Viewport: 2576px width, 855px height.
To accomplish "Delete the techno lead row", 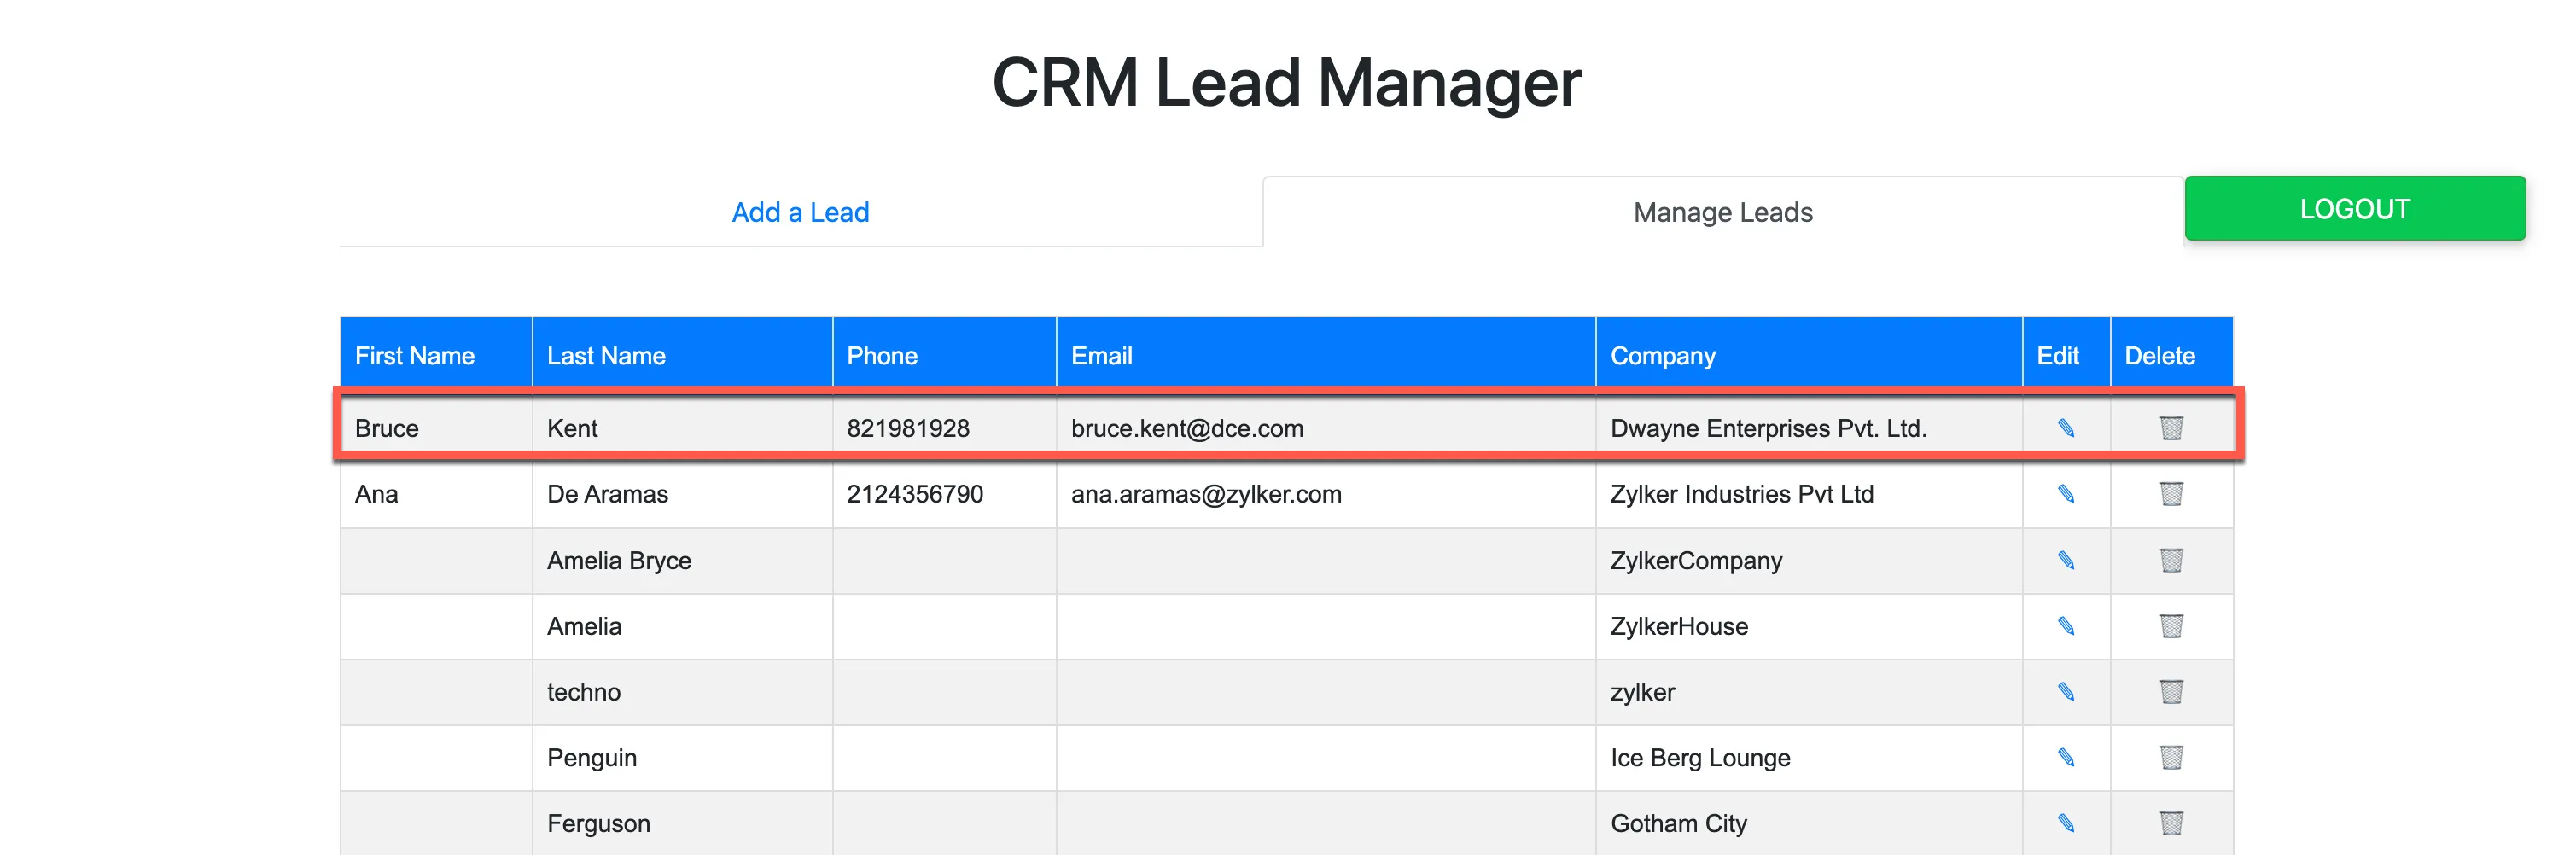I will click(2170, 692).
